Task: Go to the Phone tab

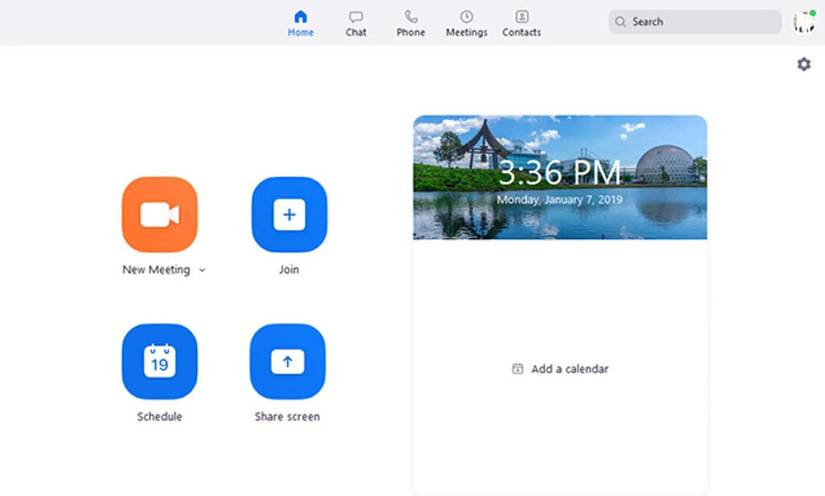Action: (x=410, y=23)
